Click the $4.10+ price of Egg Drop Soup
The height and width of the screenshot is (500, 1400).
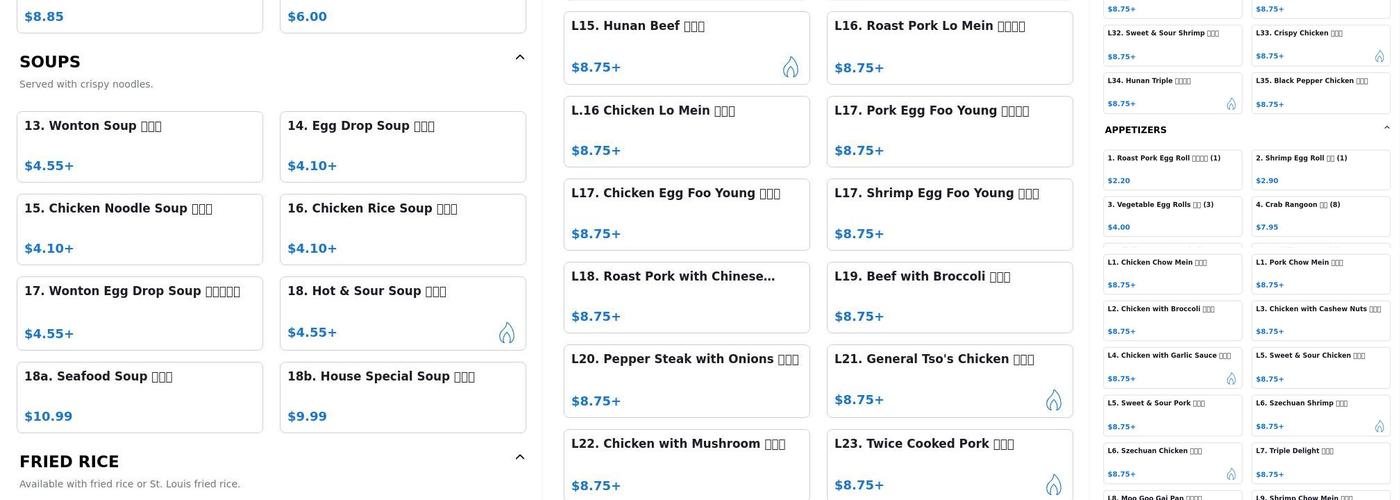(x=312, y=166)
